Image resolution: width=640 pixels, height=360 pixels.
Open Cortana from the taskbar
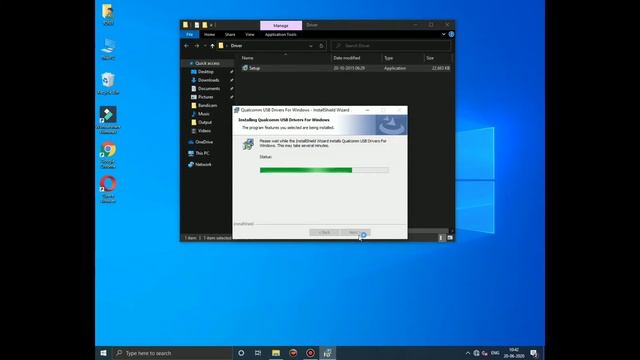tap(241, 353)
